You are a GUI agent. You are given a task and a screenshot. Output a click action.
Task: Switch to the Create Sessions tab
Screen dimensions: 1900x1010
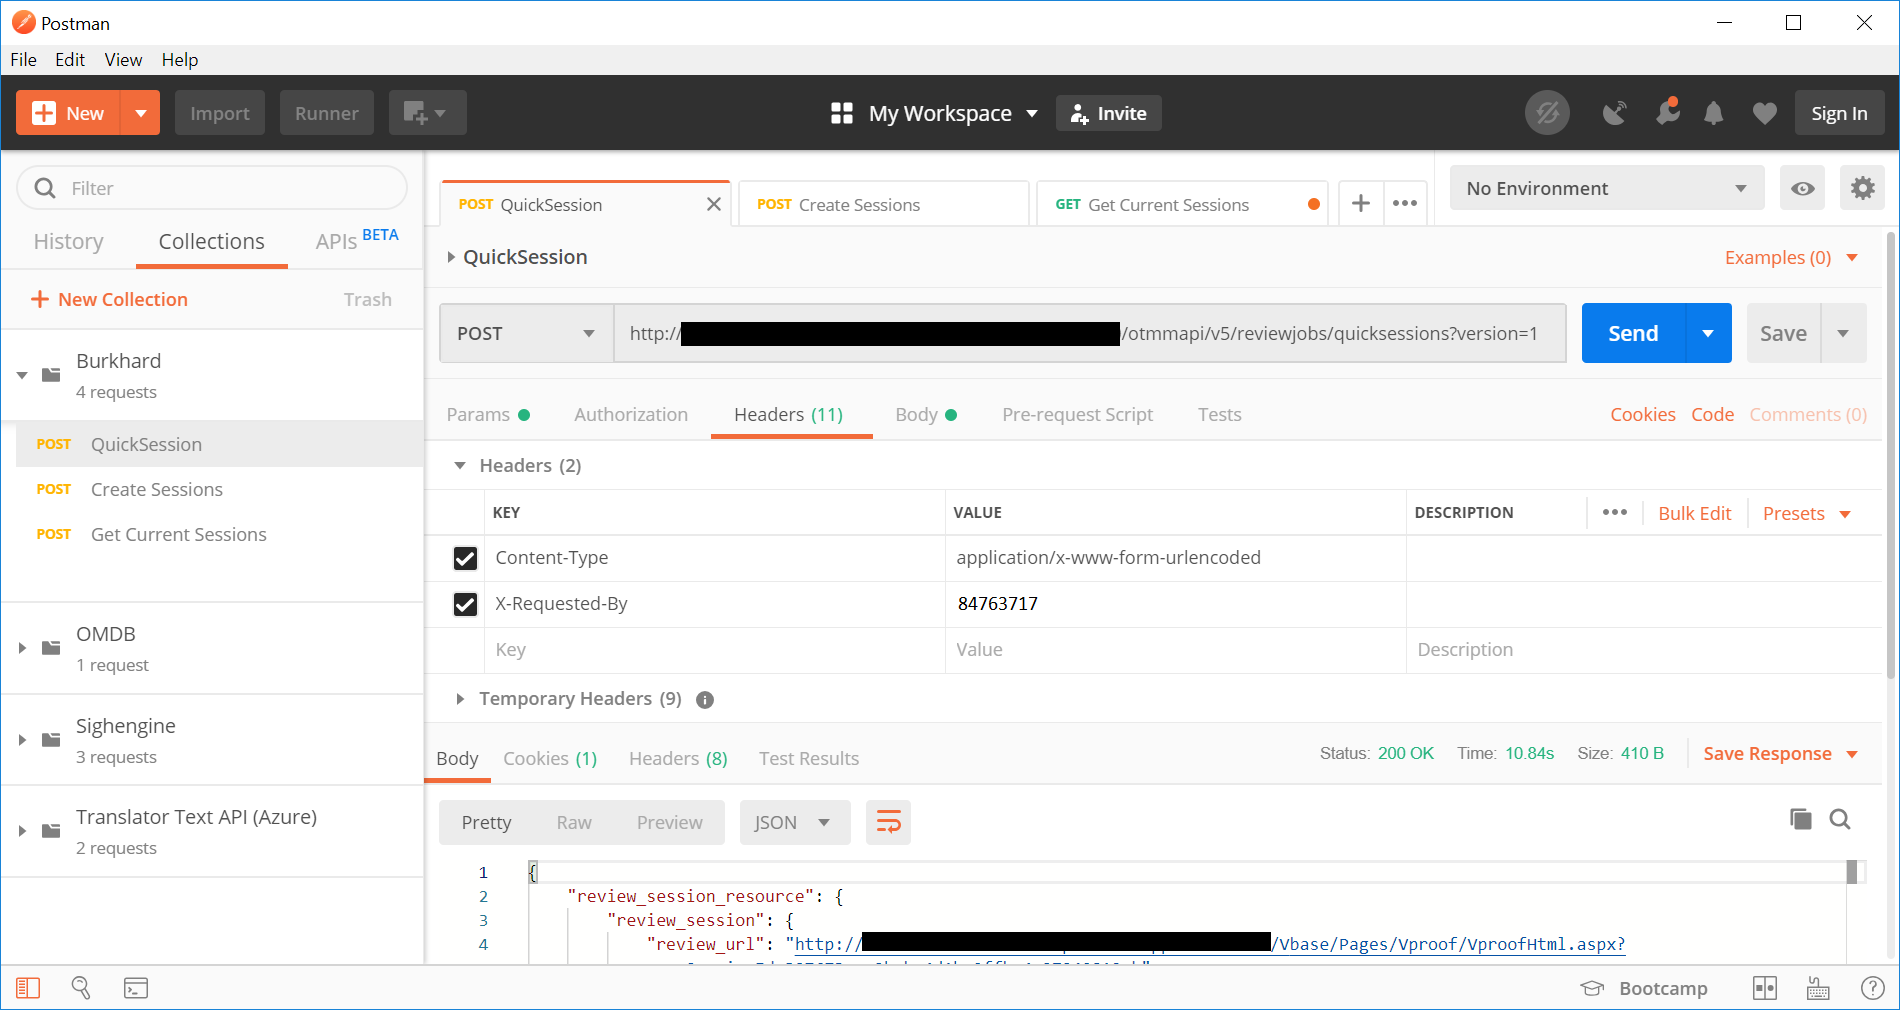tap(858, 204)
